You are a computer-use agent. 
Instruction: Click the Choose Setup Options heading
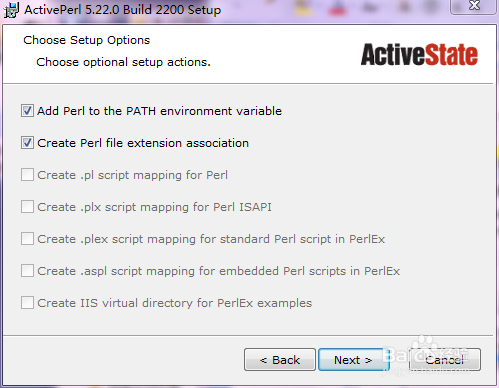pyautogui.click(x=87, y=40)
